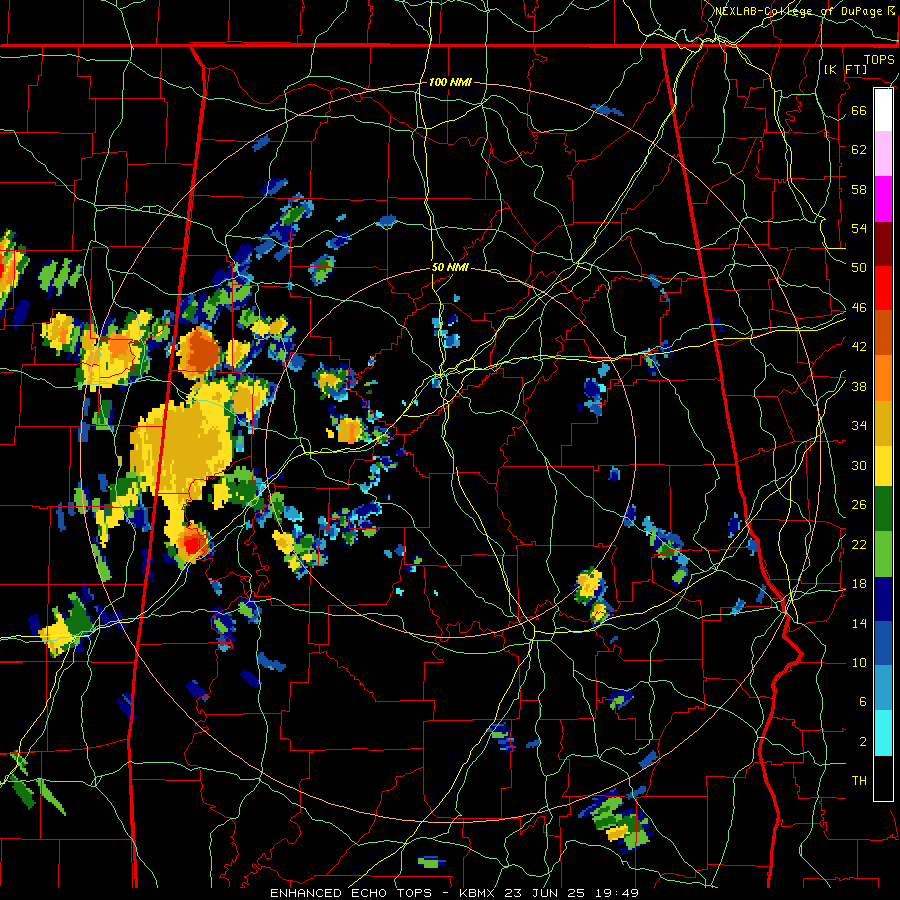
Task: Click the "38" value on the tops scale
Action: [x=859, y=386]
